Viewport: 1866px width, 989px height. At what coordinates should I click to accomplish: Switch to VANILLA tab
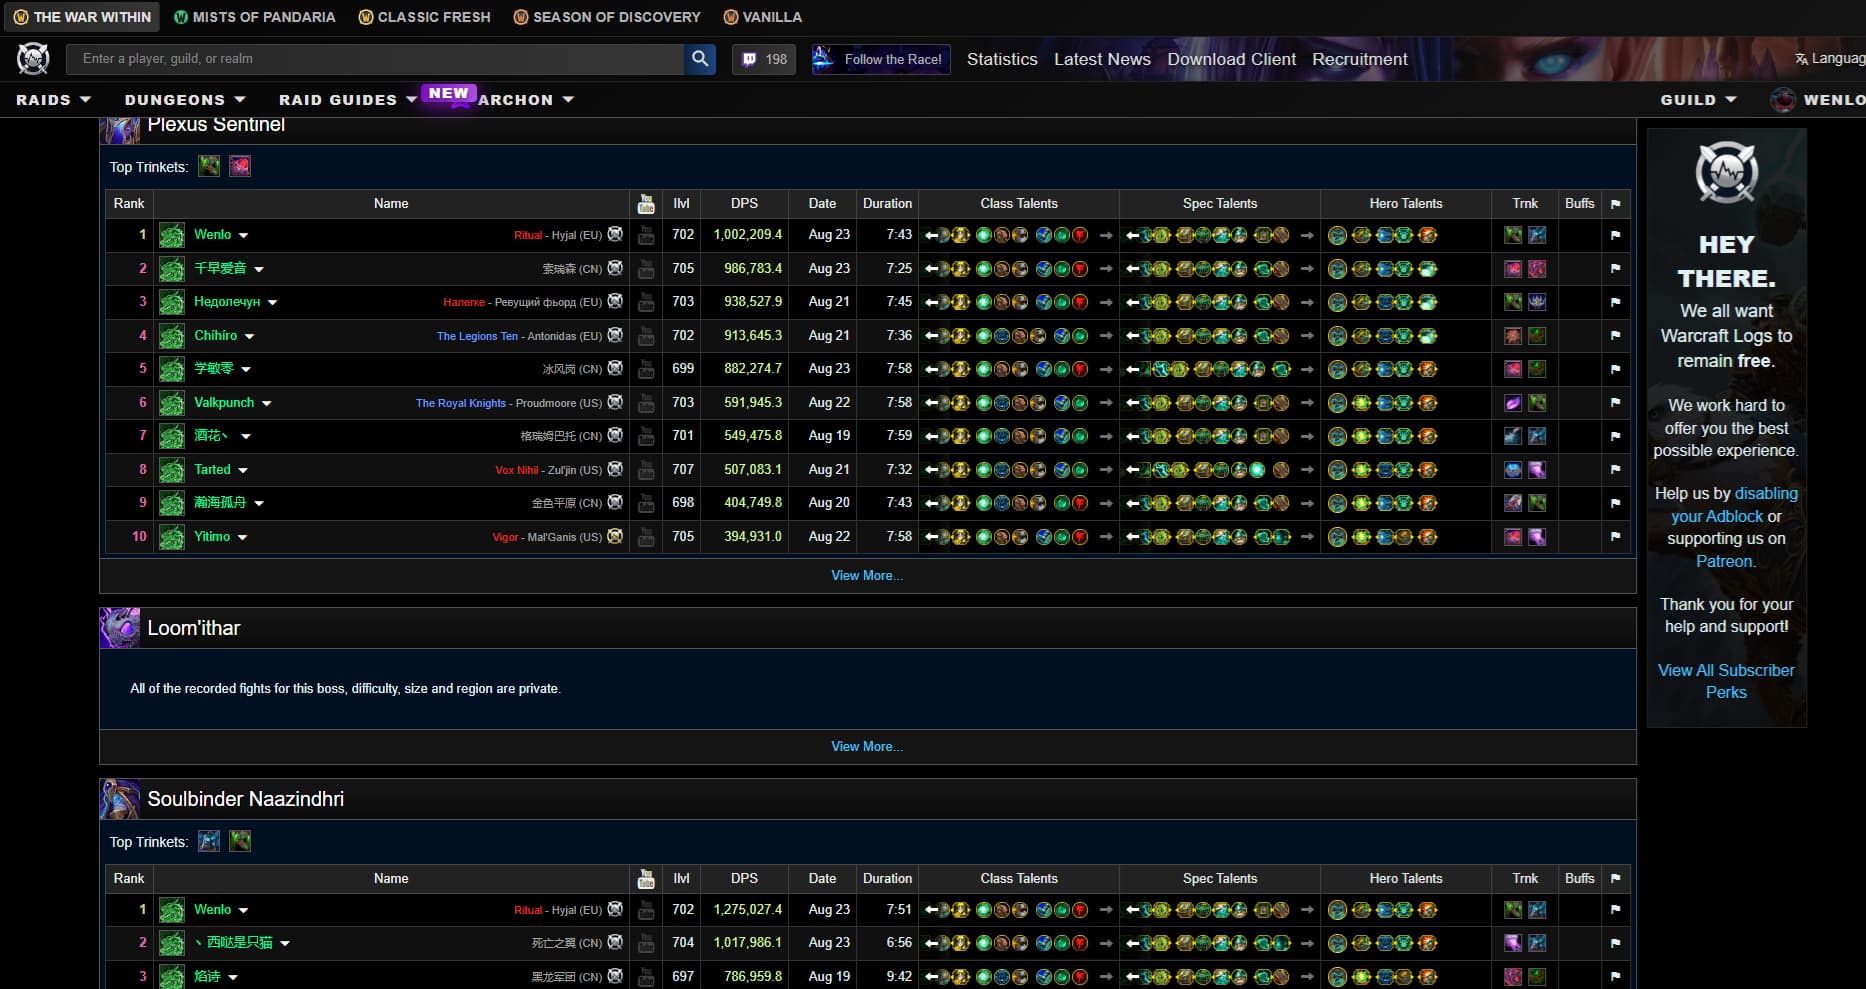coord(762,17)
